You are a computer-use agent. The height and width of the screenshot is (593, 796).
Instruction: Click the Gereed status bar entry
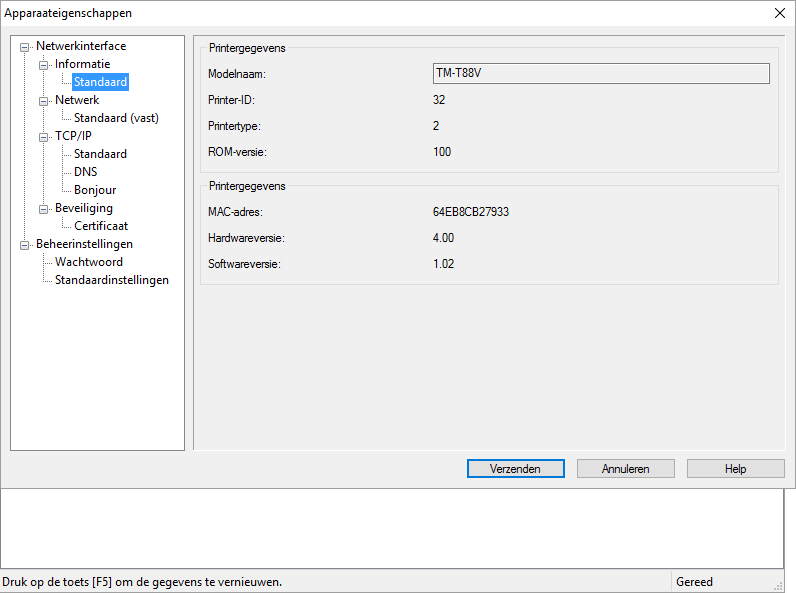tap(694, 582)
